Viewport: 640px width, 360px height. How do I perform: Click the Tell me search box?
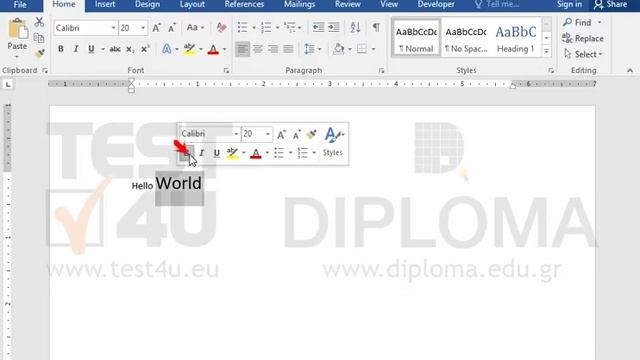click(498, 5)
